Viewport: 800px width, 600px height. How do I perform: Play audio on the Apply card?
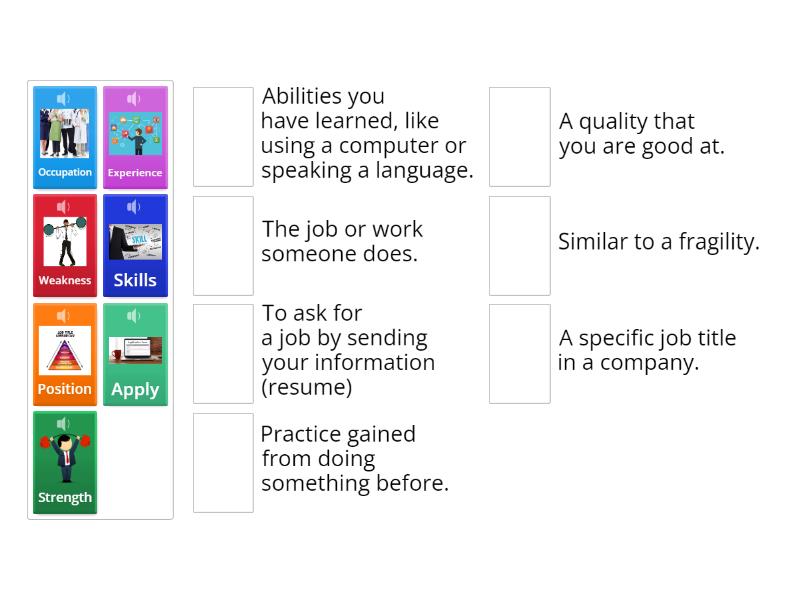(135, 314)
